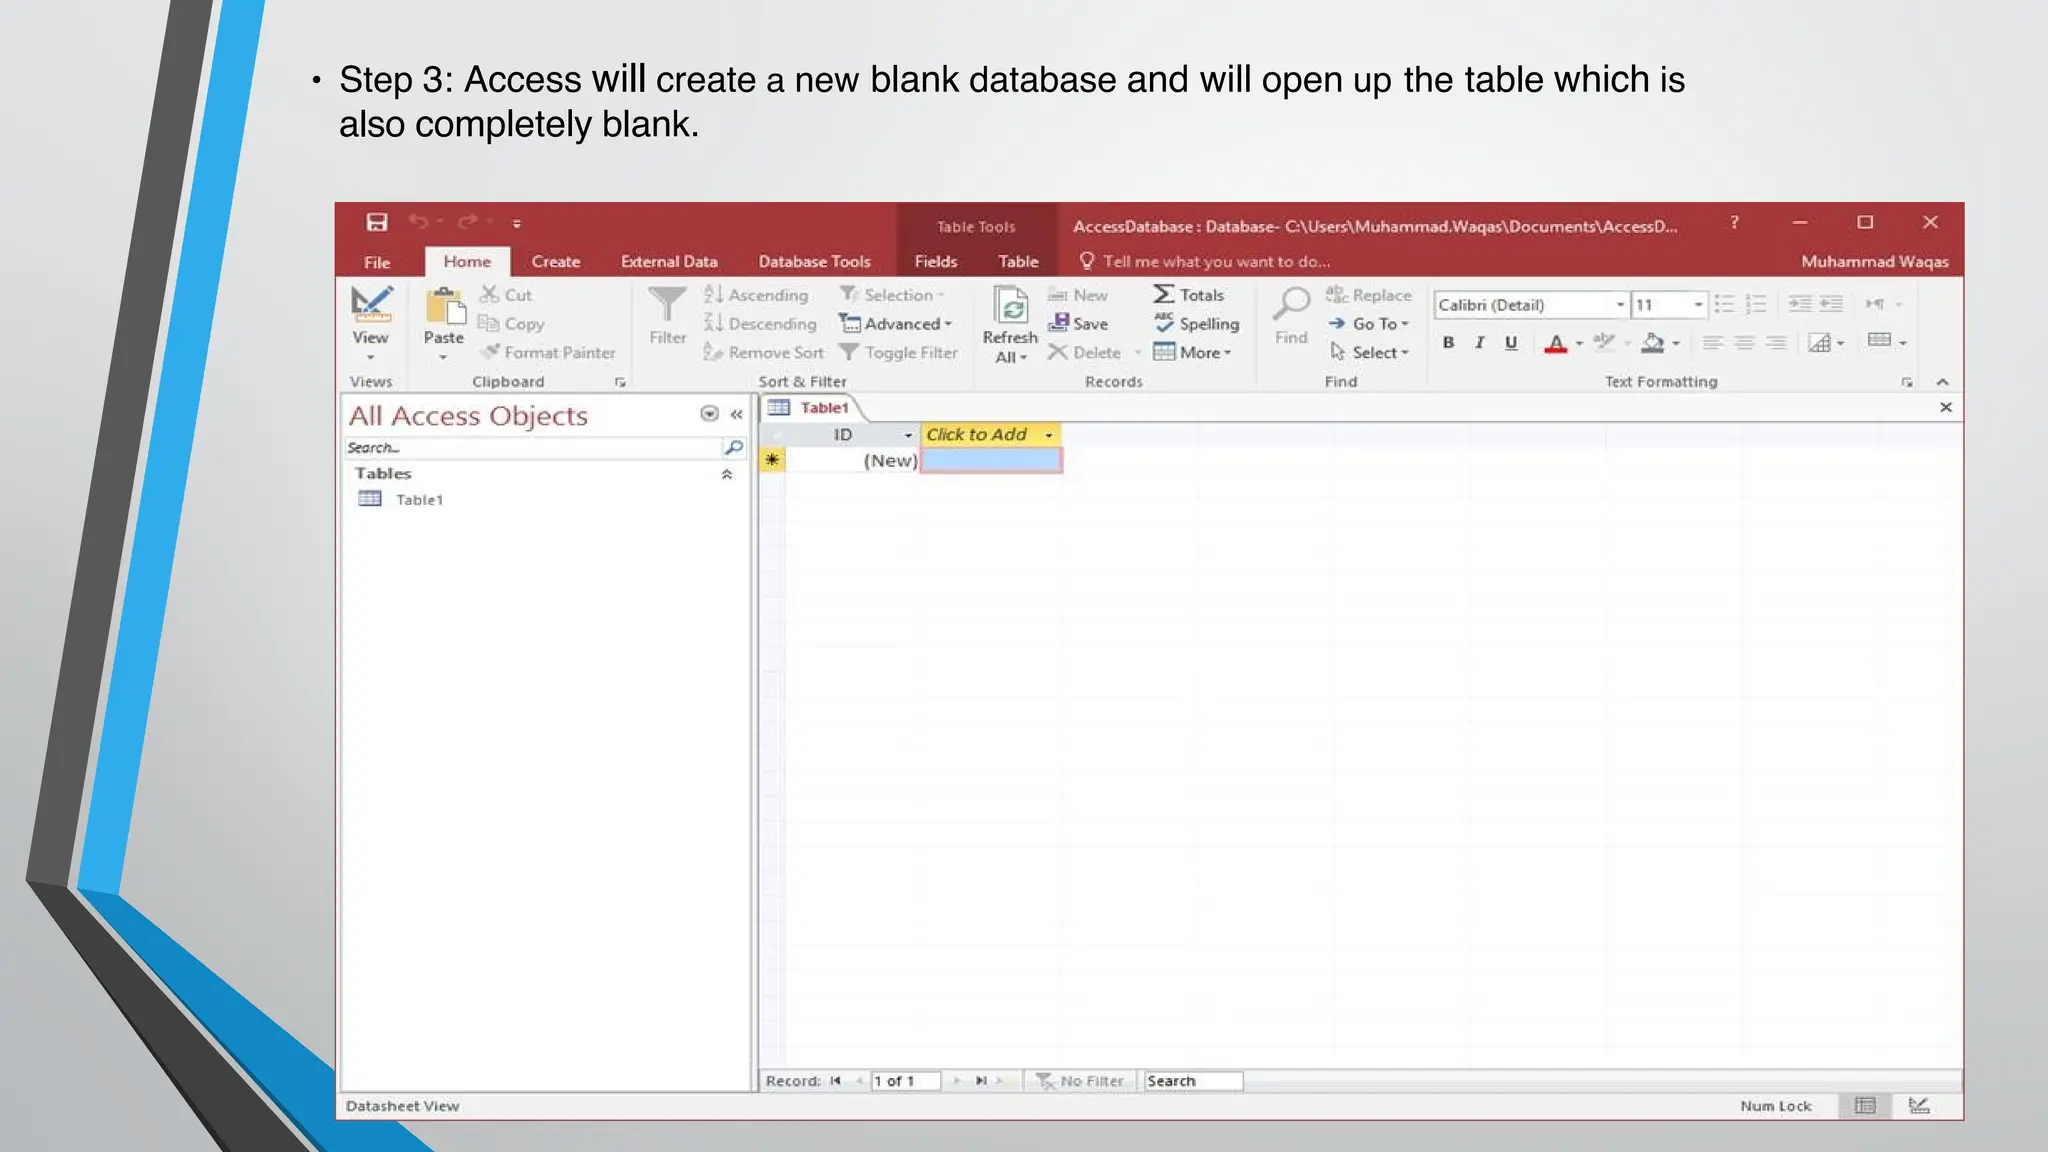
Task: Open the Go To dropdown
Action: (1368, 324)
